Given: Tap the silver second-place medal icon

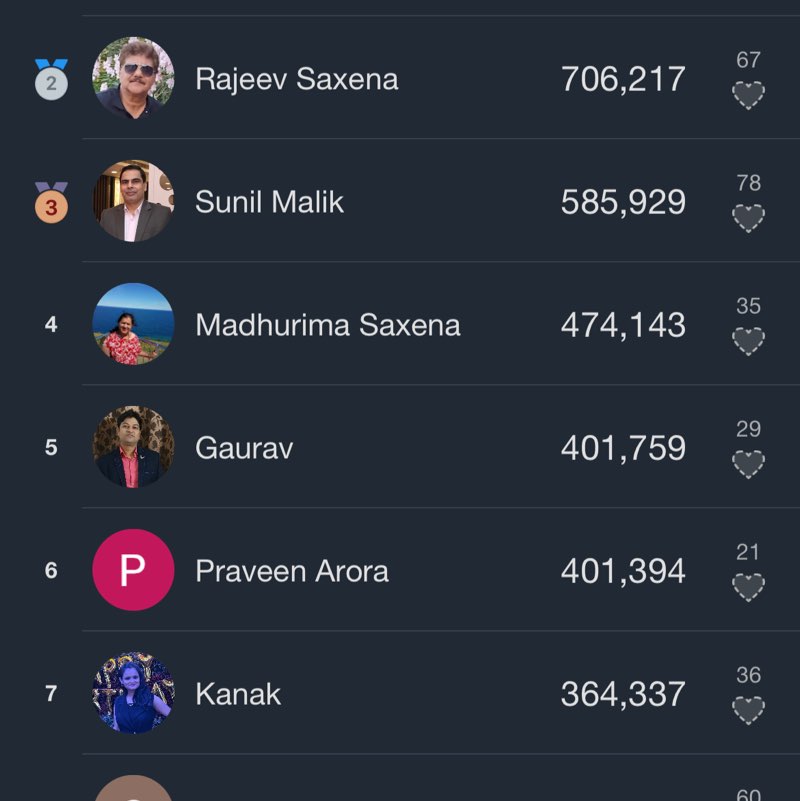Looking at the screenshot, I should pyautogui.click(x=51, y=79).
